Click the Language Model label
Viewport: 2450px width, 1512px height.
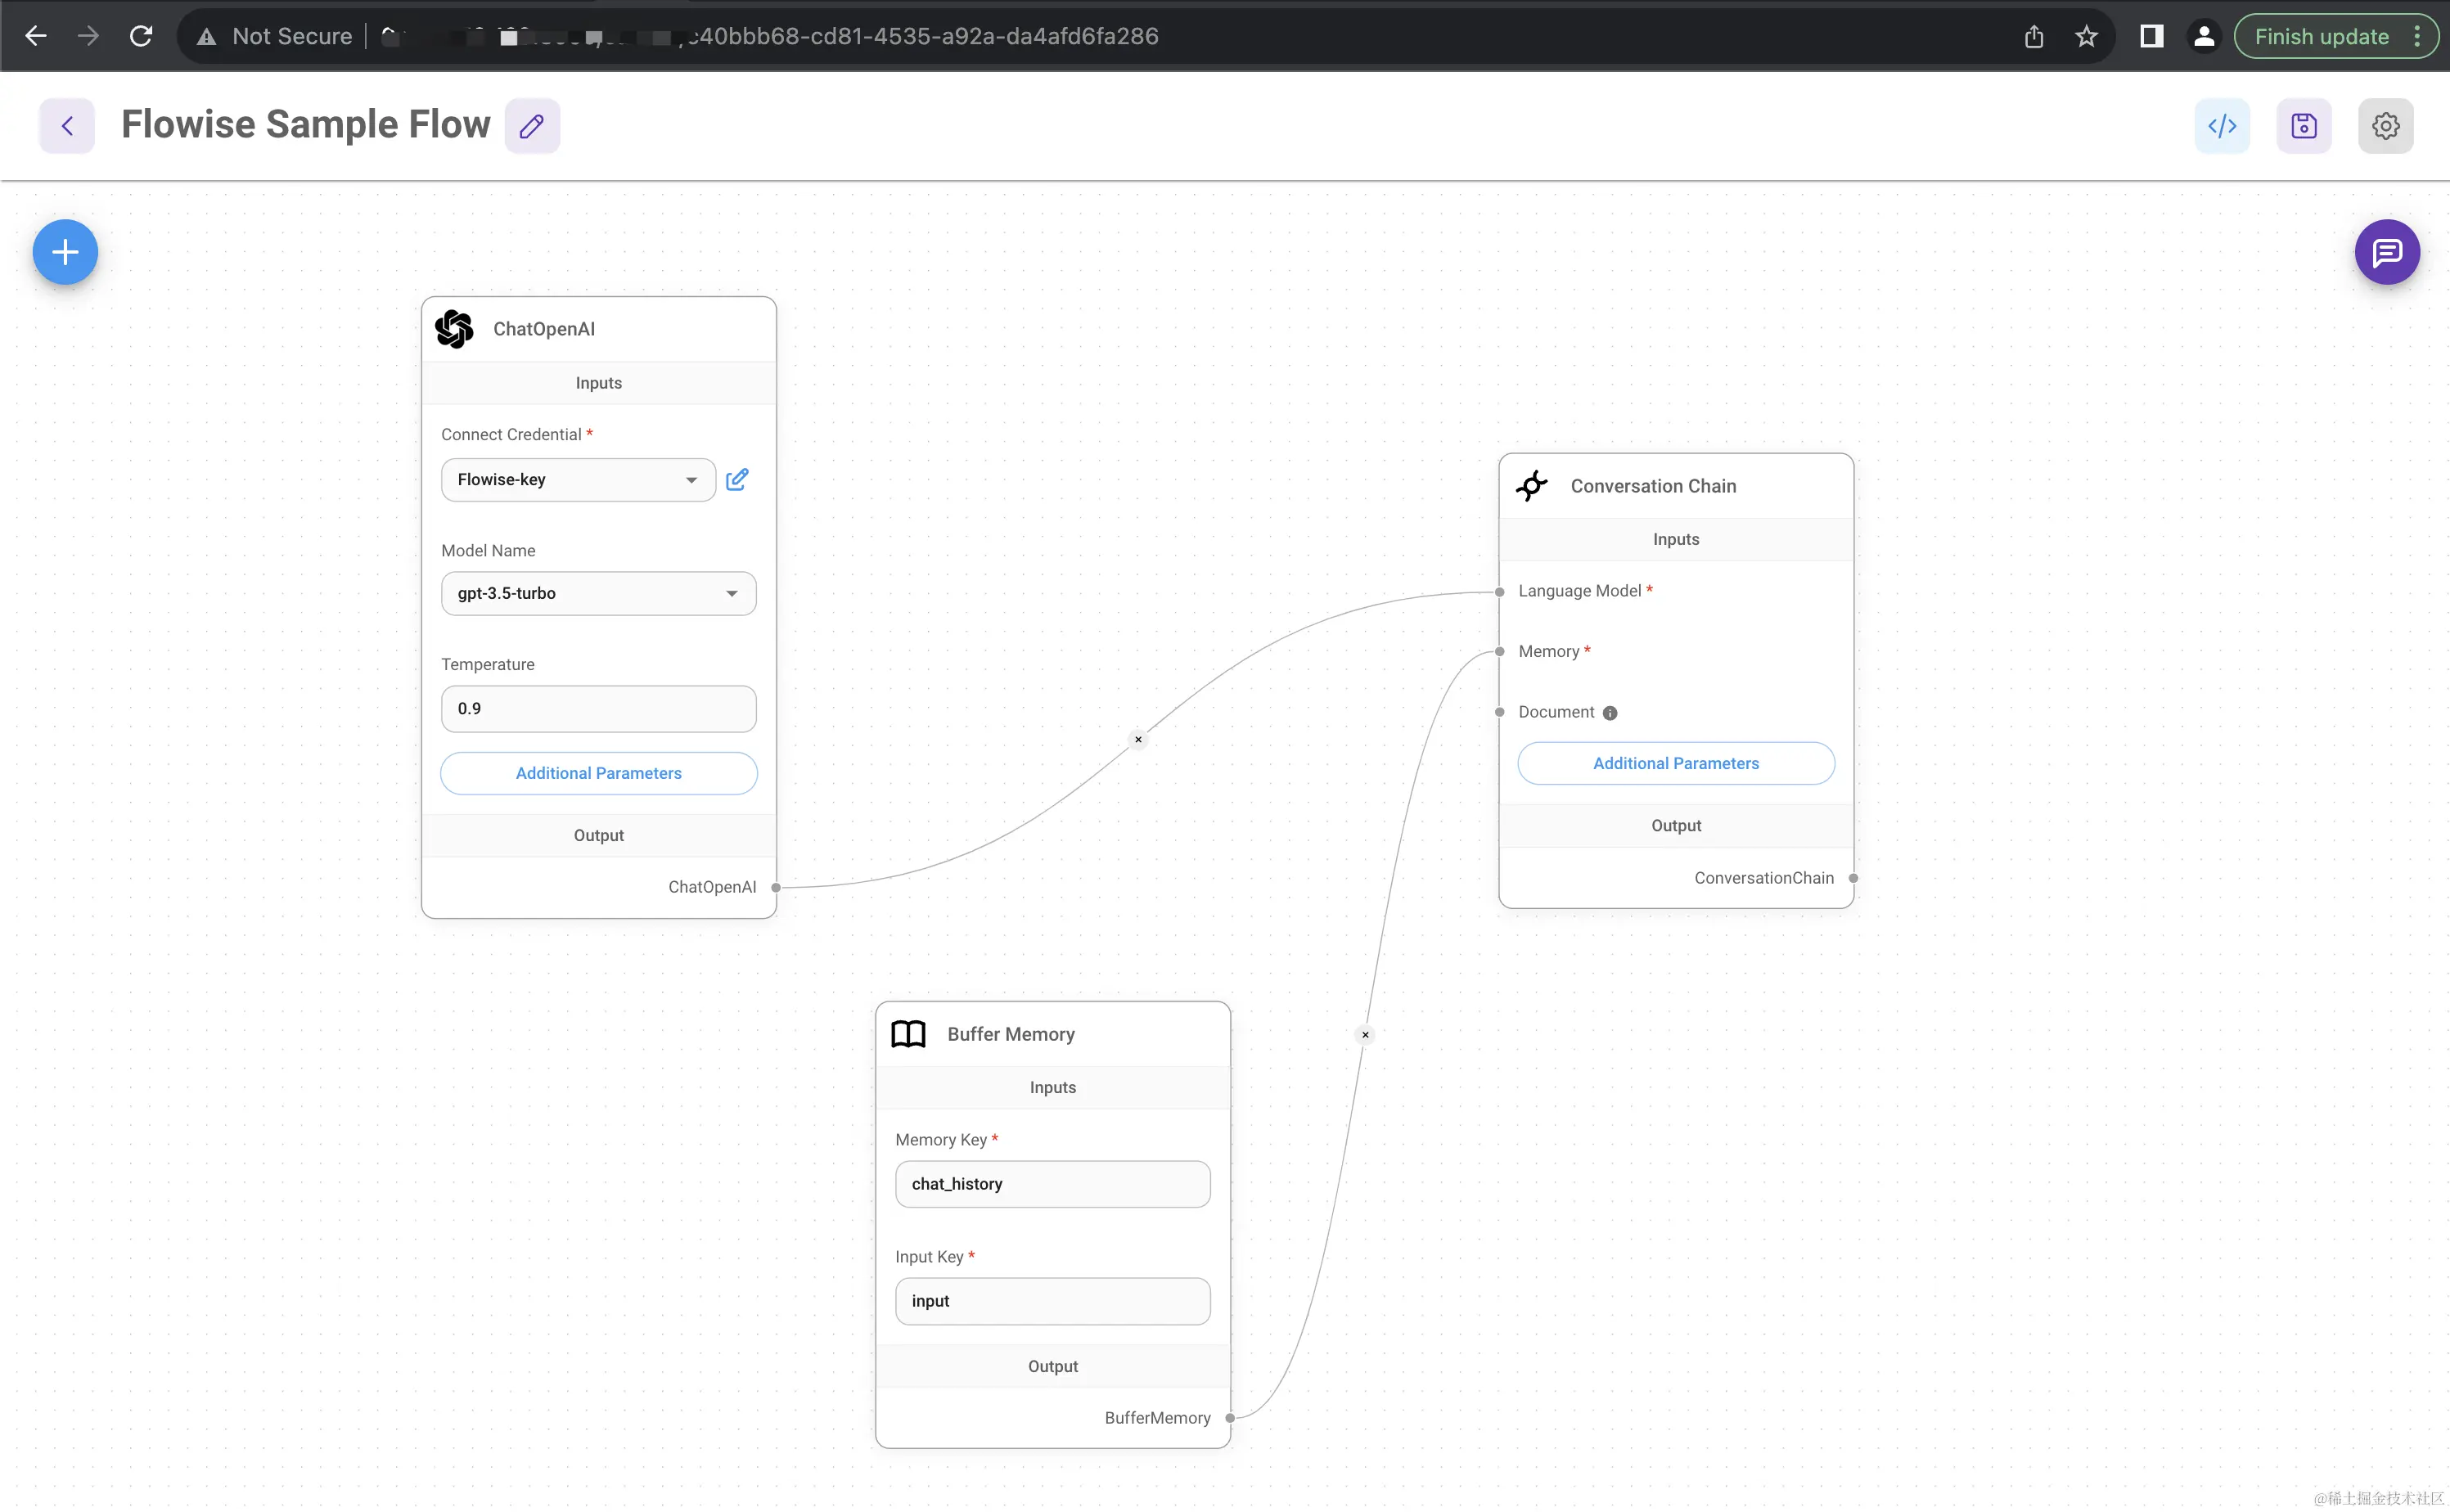[1579, 591]
